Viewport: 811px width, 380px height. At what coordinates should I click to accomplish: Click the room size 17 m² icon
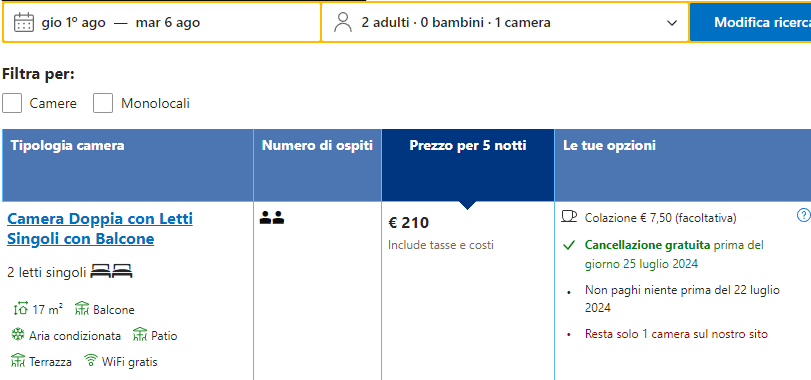point(21,309)
